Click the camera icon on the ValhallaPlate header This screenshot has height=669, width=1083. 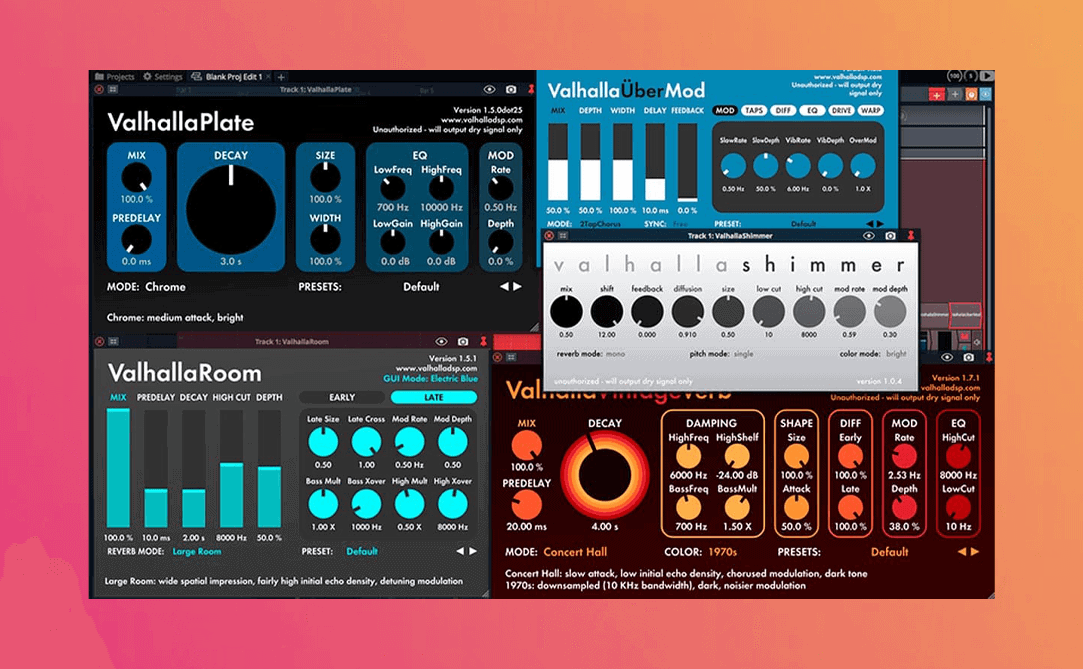(x=511, y=88)
